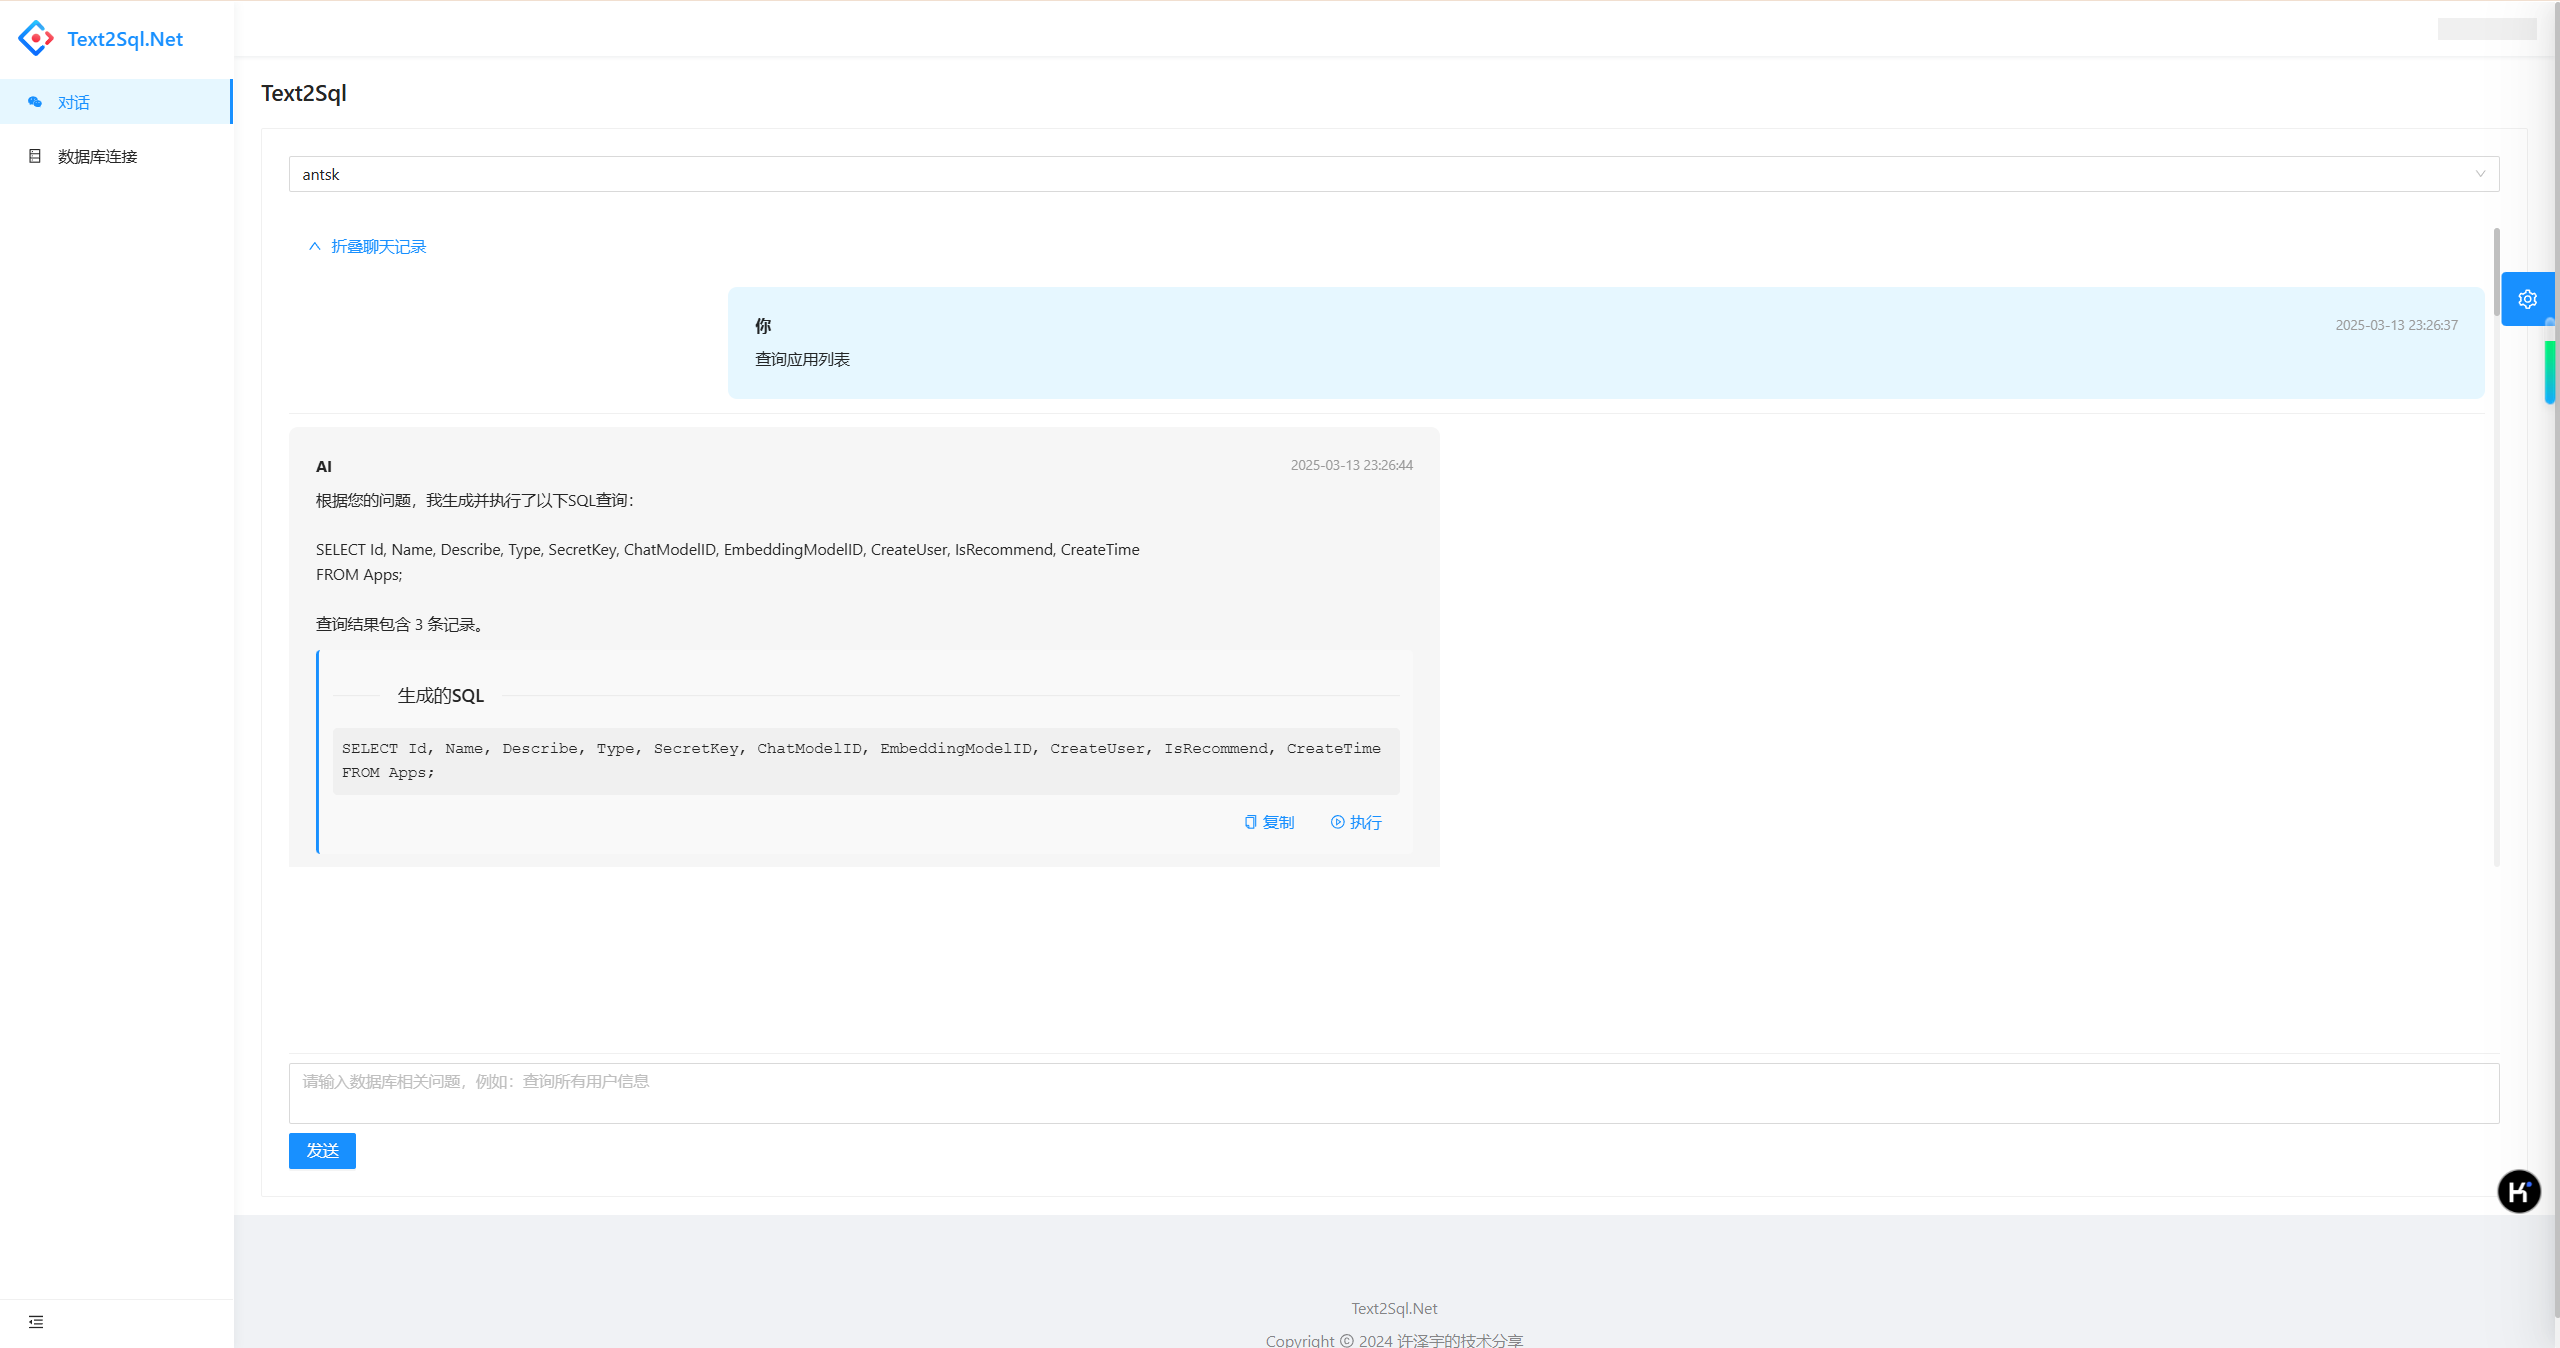The image size is (2560, 1348).
Task: Click the black round H floating icon
Action: [x=2518, y=1191]
